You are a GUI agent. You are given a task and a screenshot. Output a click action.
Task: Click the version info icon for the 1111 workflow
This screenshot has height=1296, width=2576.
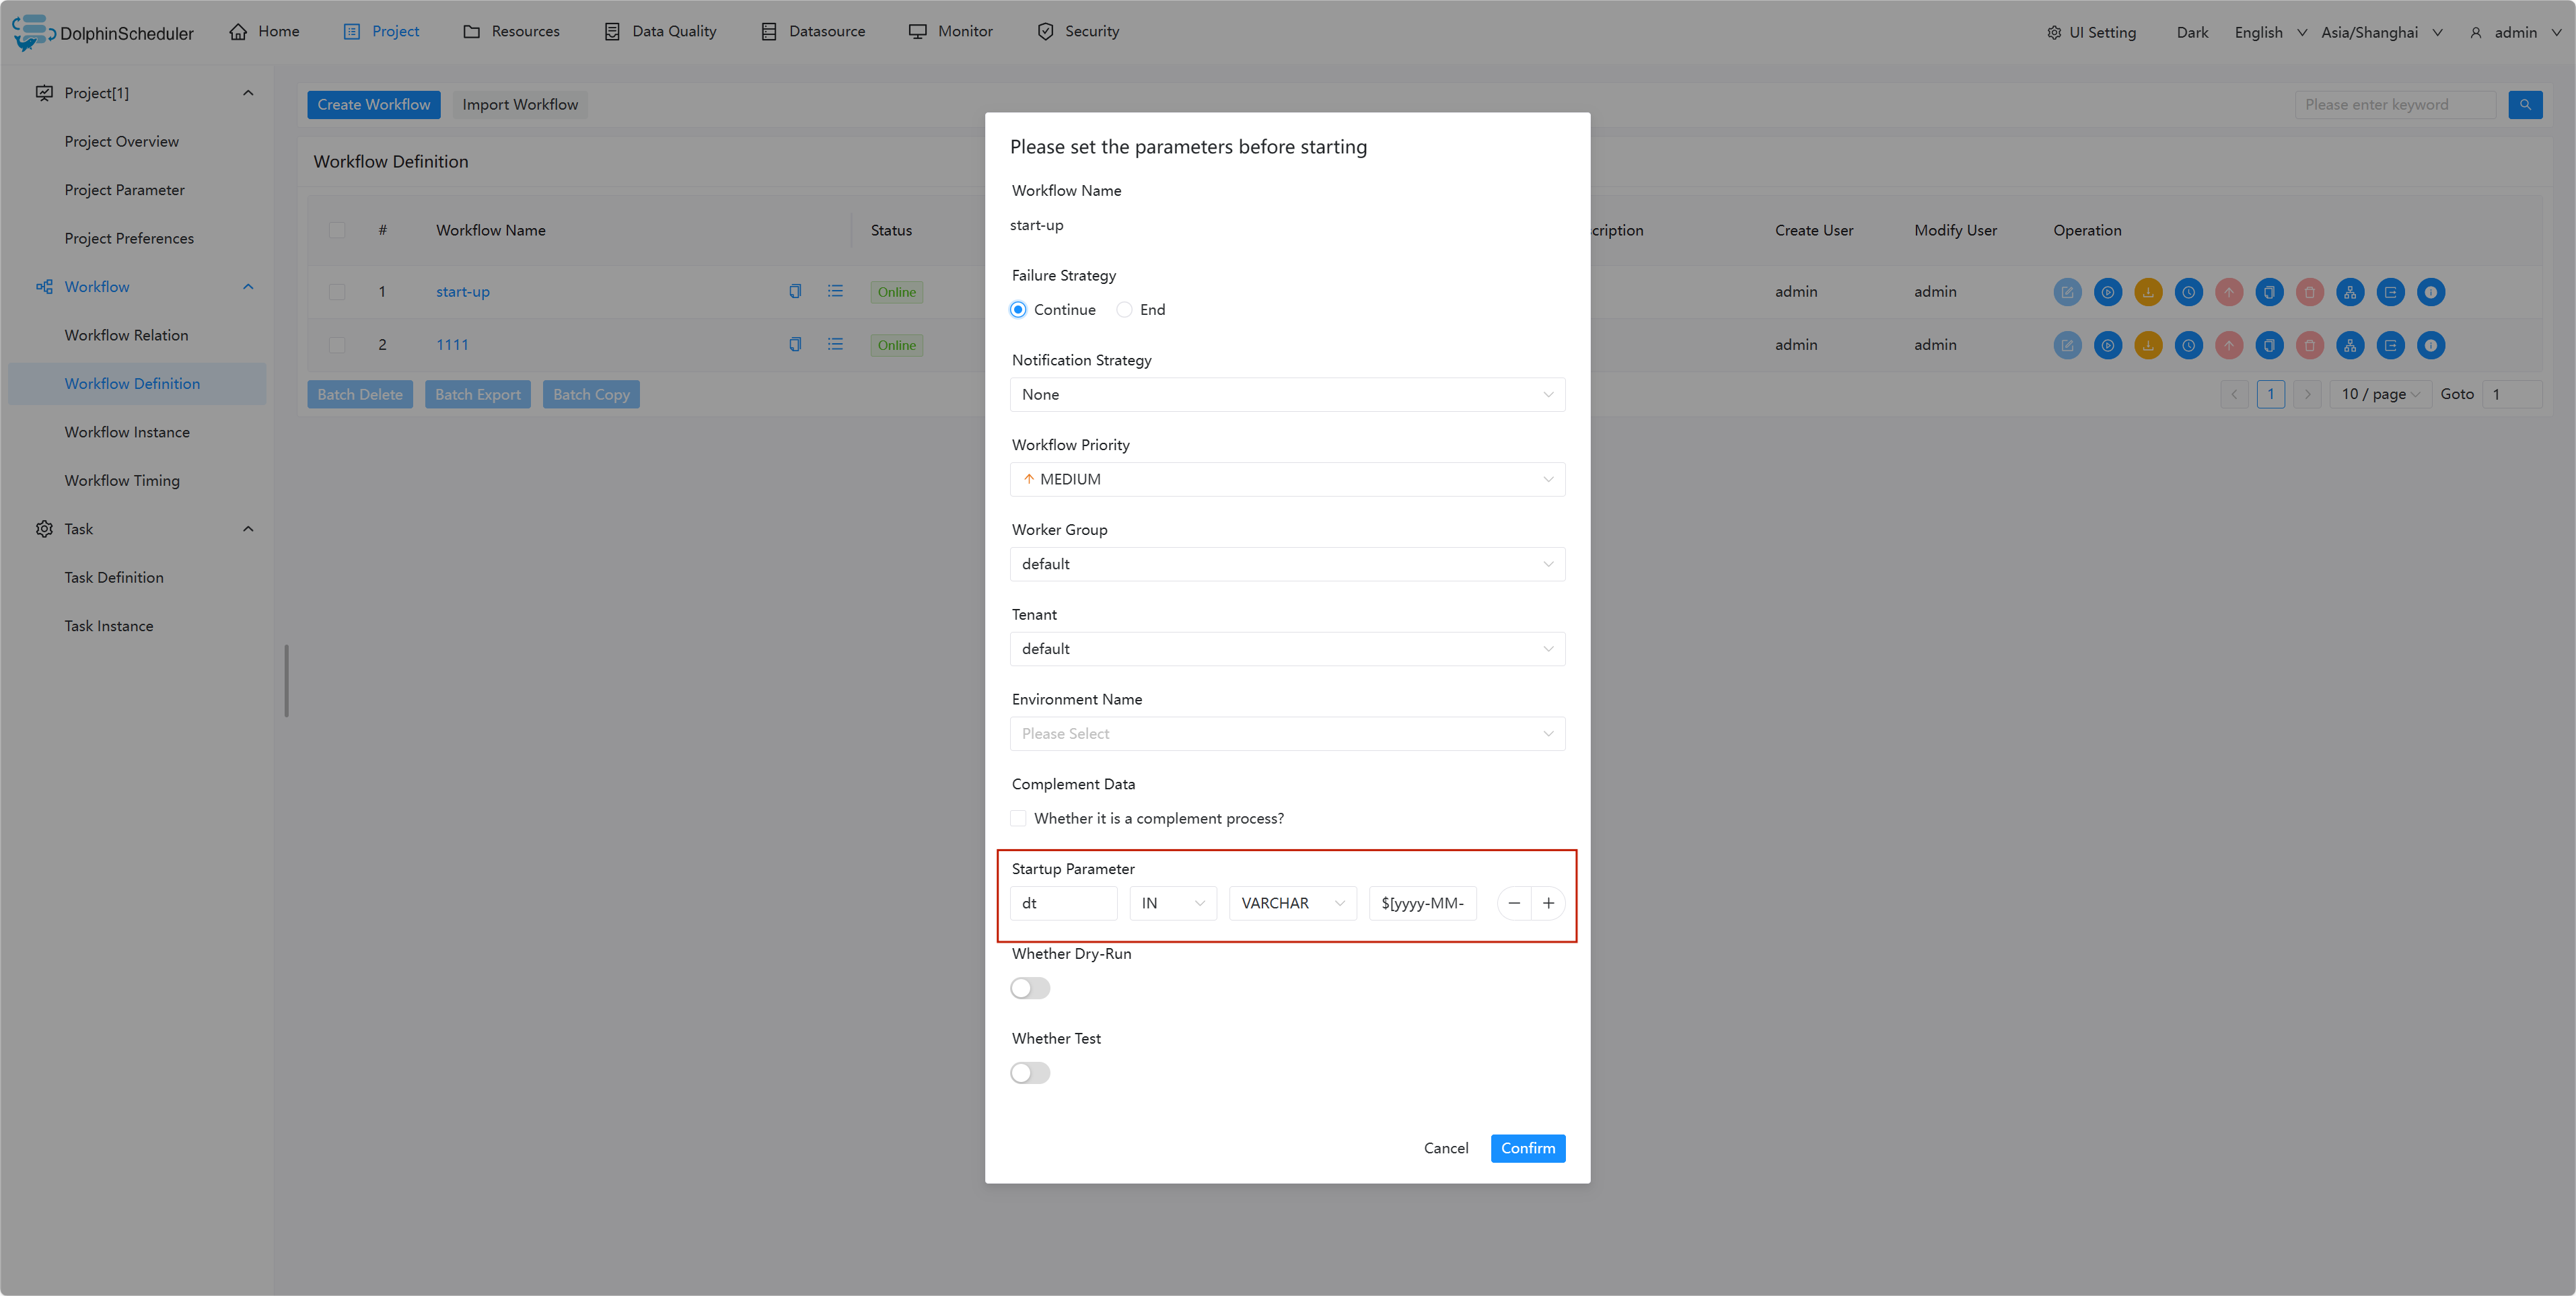(2430, 345)
